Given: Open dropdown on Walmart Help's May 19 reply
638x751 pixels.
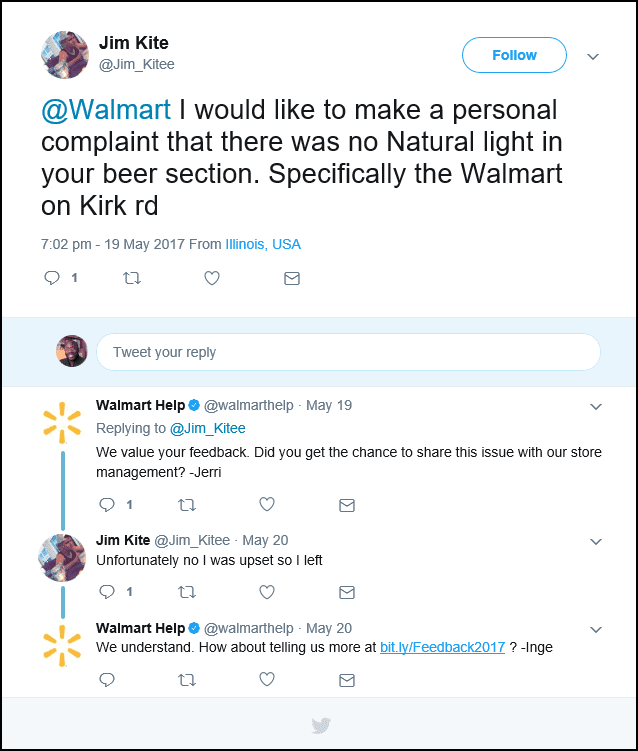Looking at the screenshot, I should tap(596, 406).
